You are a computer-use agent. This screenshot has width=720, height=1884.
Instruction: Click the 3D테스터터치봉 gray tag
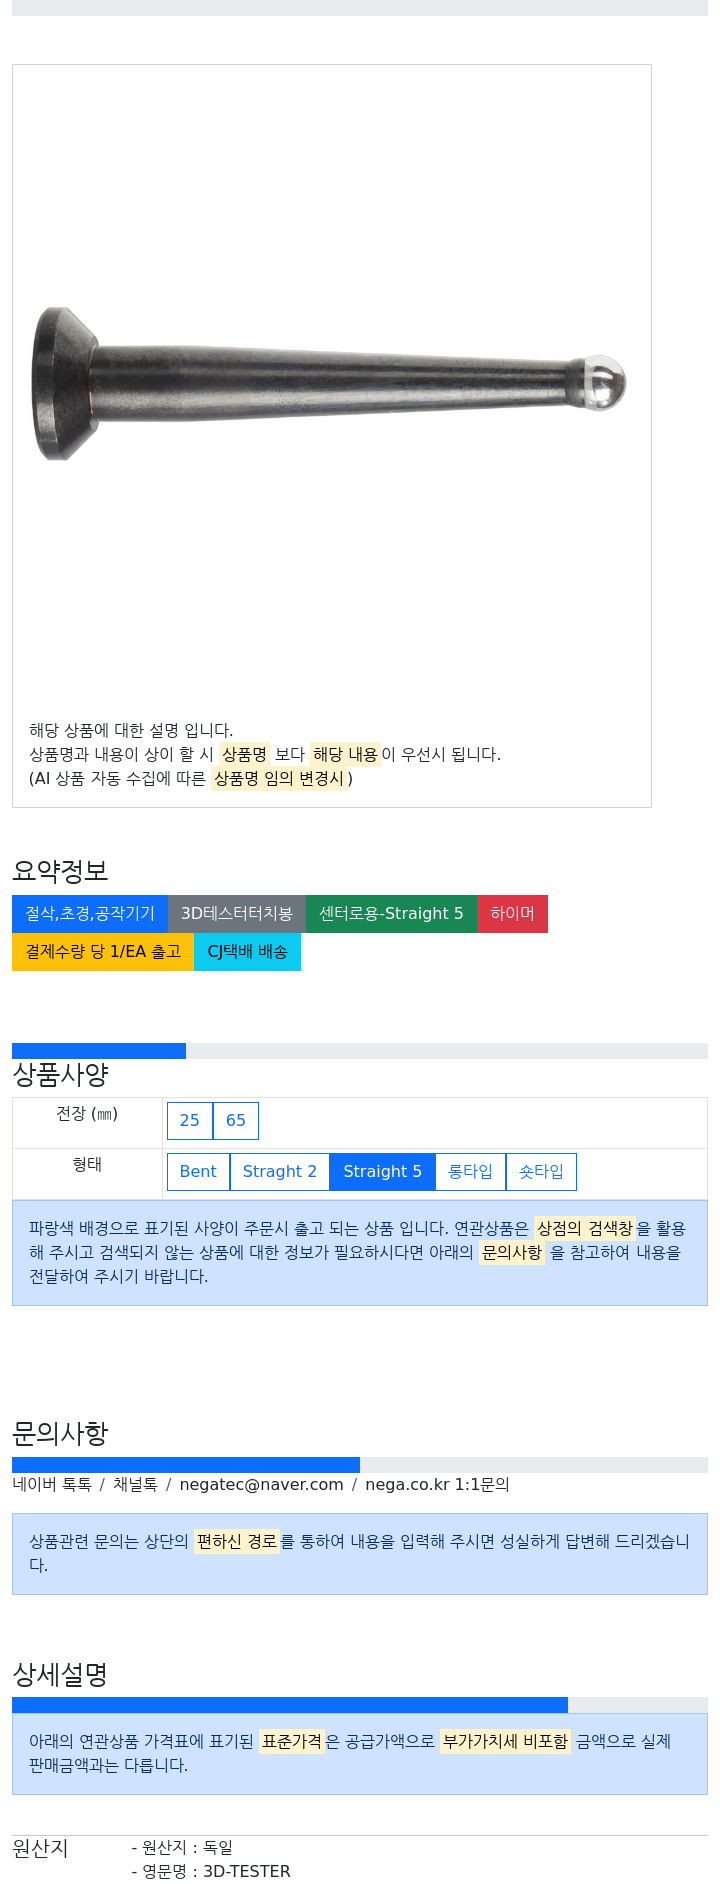237,913
